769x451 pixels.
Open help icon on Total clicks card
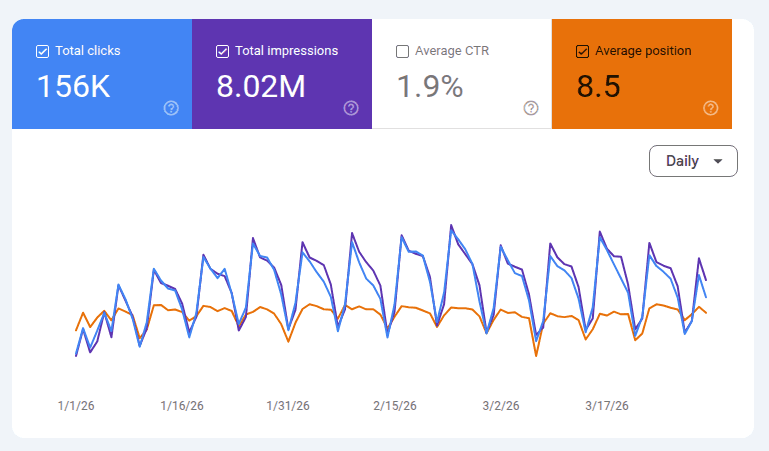coord(171,108)
